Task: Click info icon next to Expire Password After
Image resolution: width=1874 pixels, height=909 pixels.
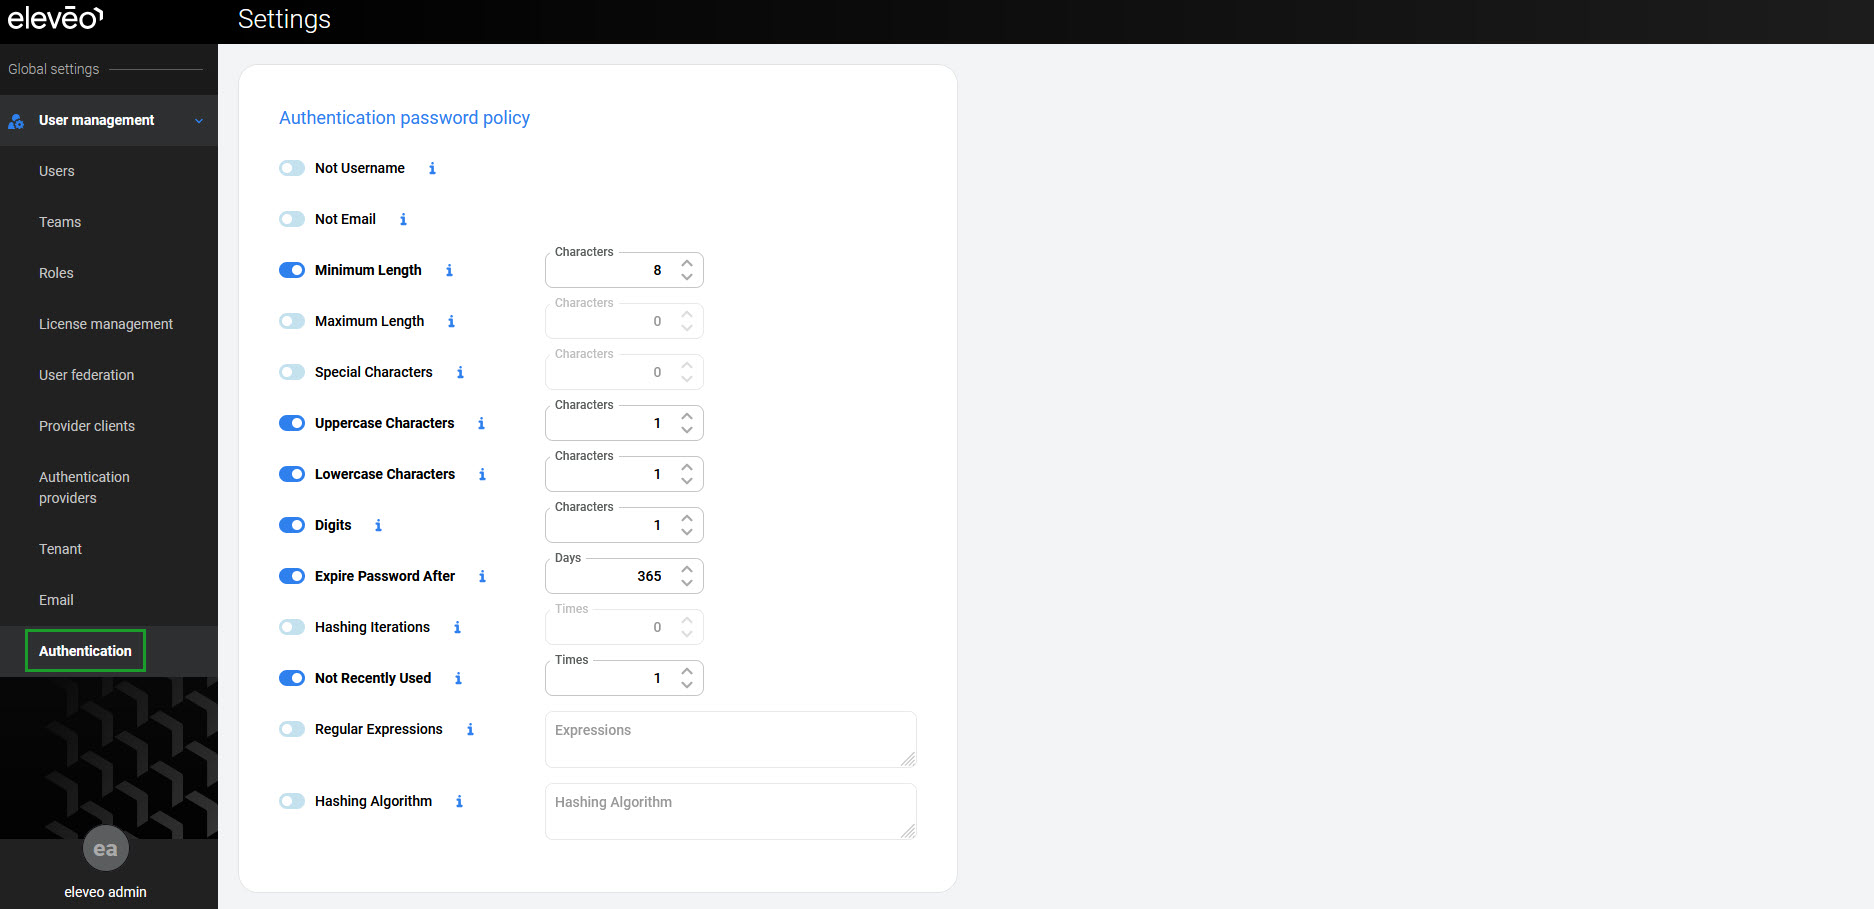Action: [482, 577]
